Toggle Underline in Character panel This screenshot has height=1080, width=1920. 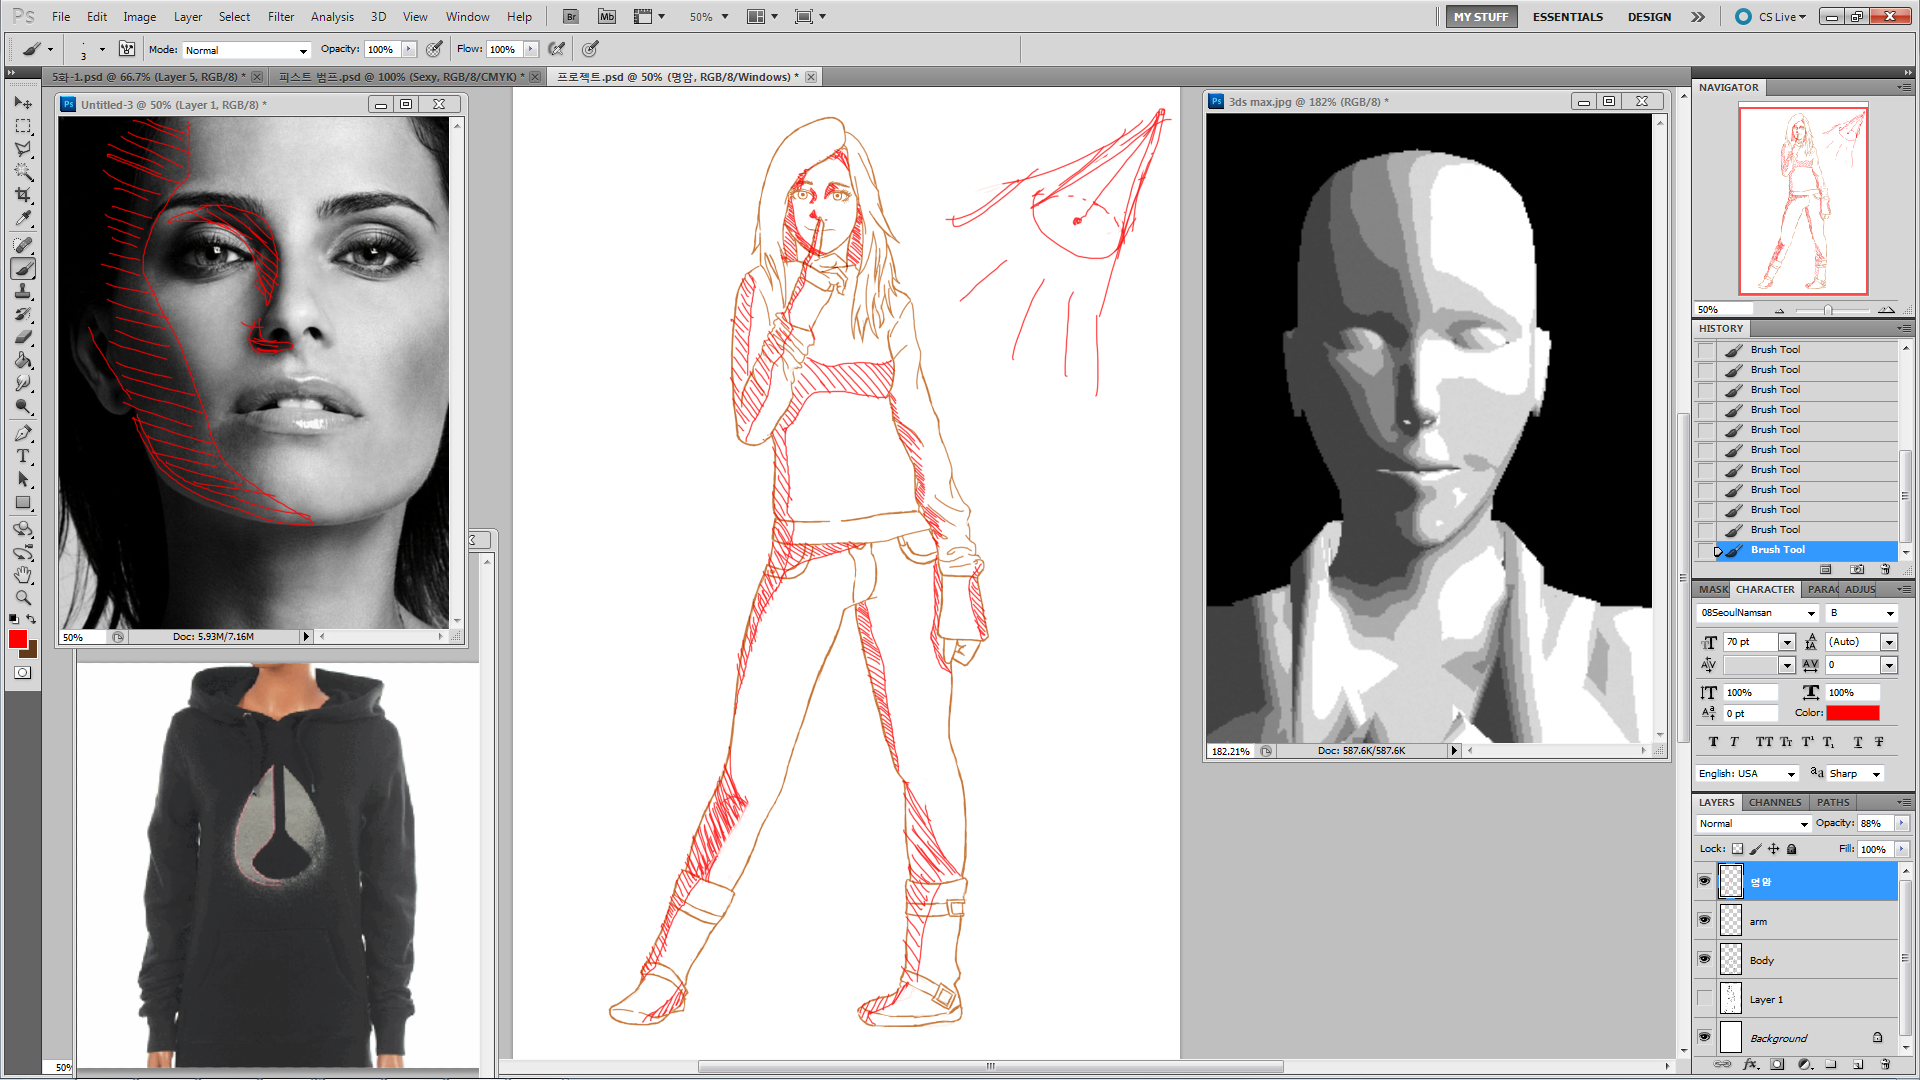pos(1857,742)
